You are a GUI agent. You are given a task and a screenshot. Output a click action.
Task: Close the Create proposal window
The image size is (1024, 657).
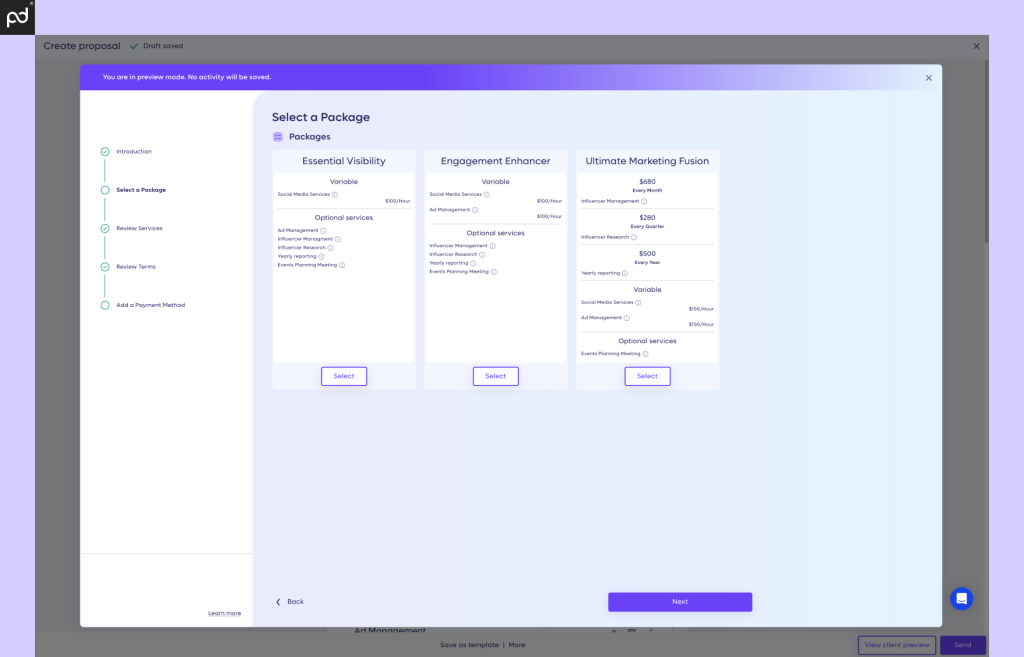coord(976,46)
